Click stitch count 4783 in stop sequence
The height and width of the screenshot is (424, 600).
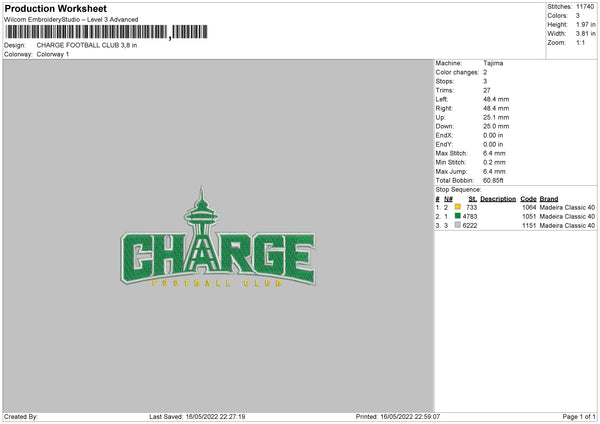[470, 217]
